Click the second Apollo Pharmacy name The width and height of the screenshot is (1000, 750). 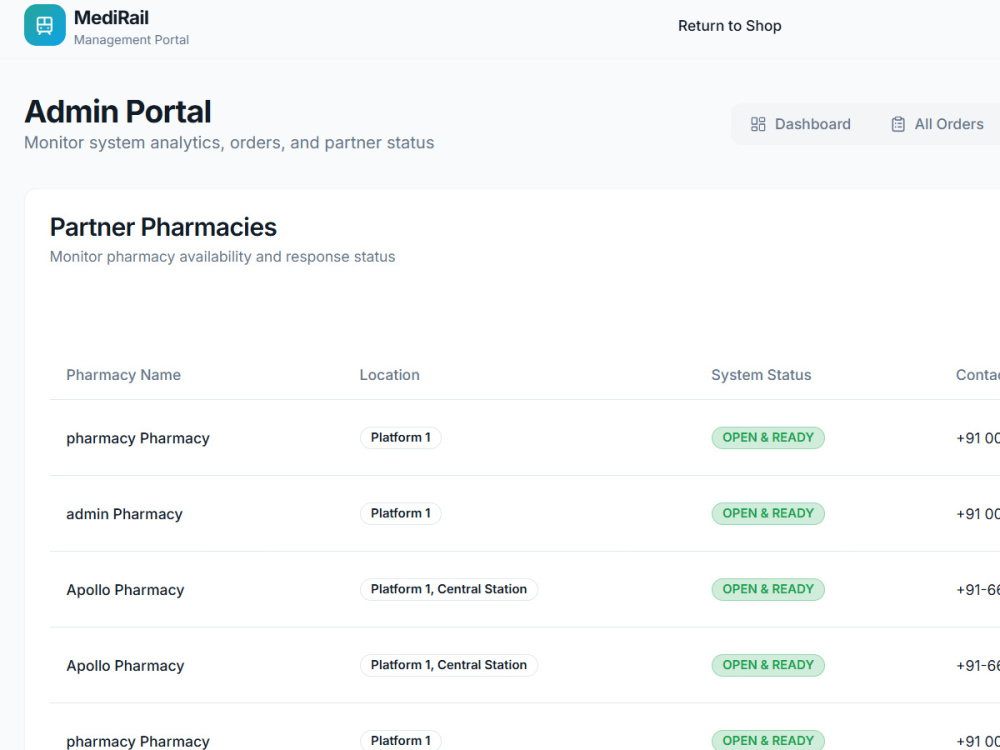125,666
